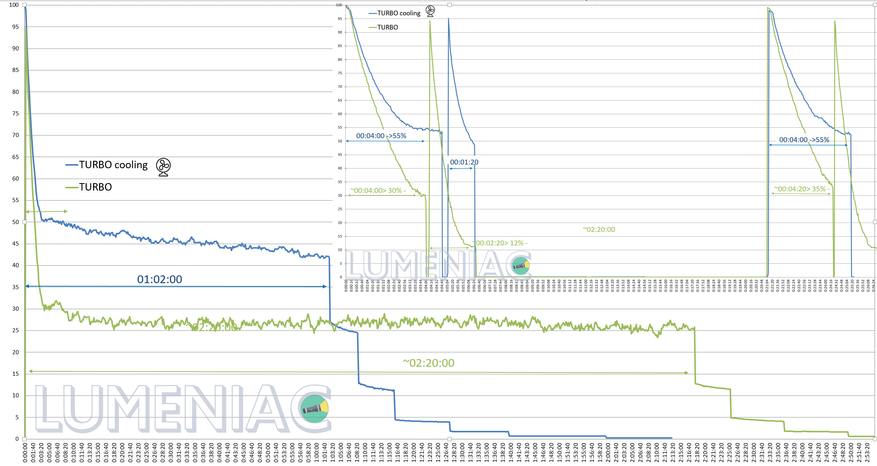Select the green line swatch of main TURBO legend

(71, 187)
